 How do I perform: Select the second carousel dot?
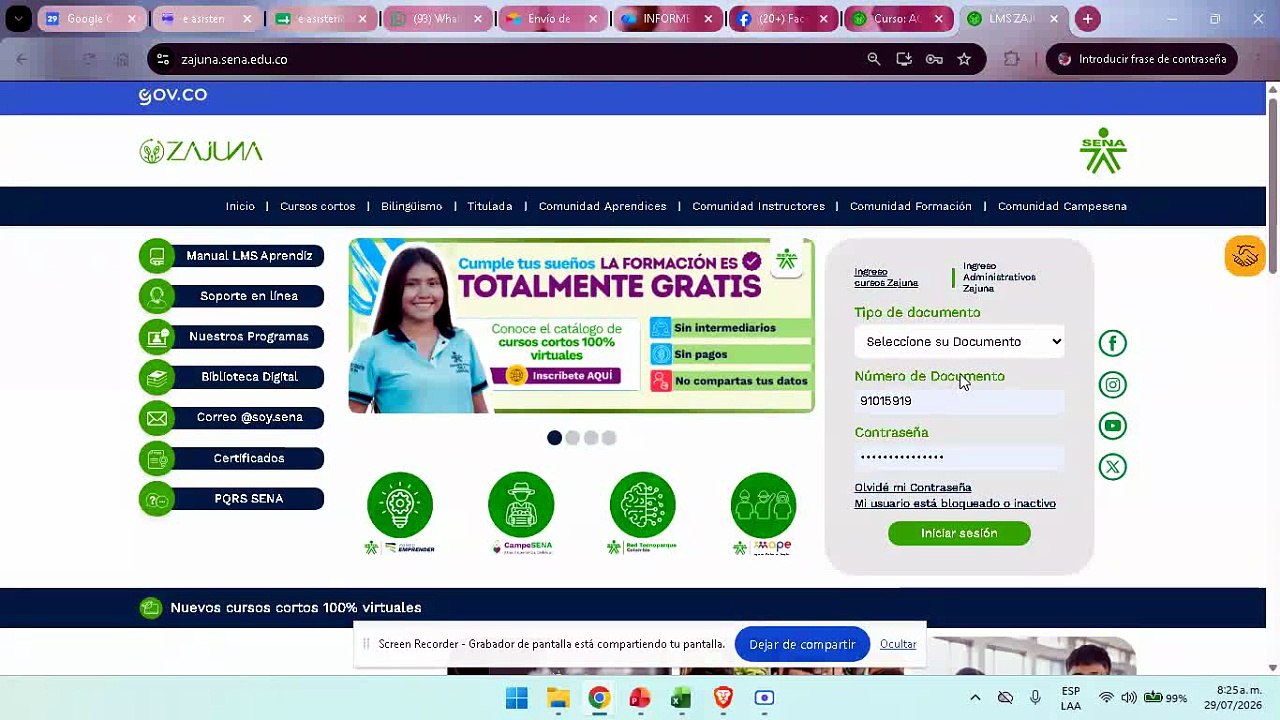[572, 438]
